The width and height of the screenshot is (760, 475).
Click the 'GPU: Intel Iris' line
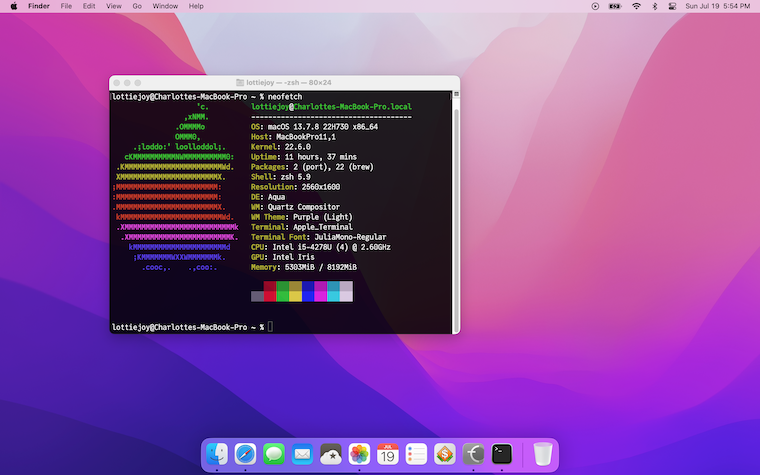tap(283, 257)
